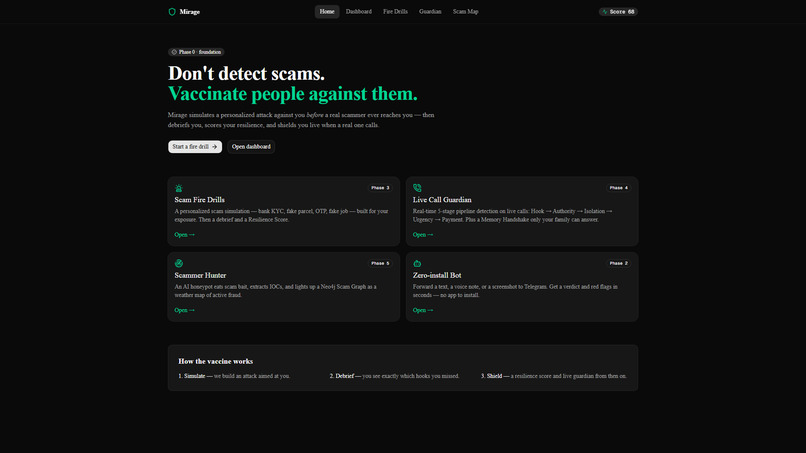Screen dimensions: 806x453
Task: Follow the Open link under Live Call Guardian
Action: click(423, 234)
